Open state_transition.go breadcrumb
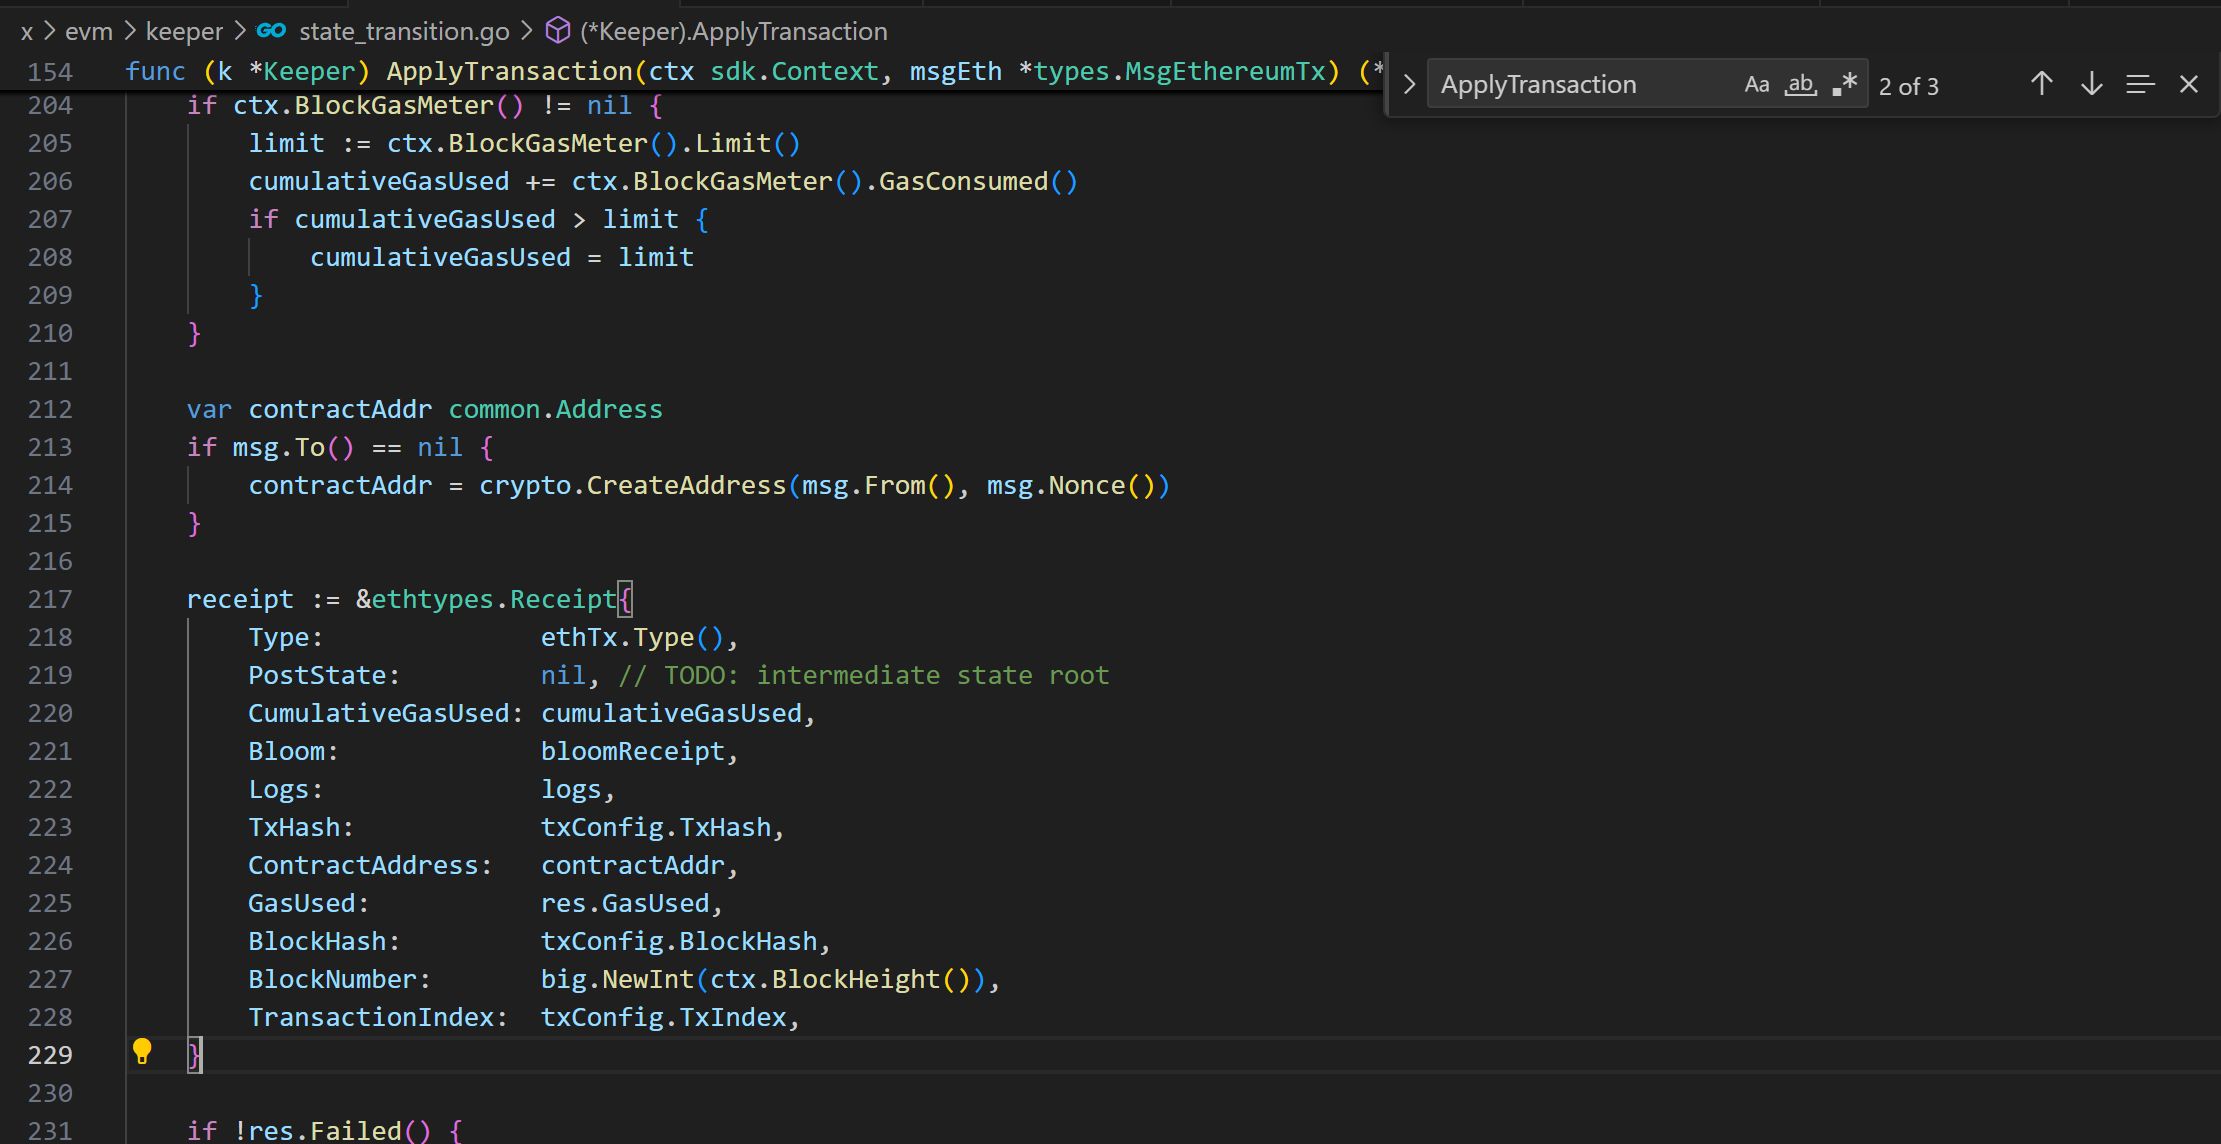 click(x=404, y=32)
